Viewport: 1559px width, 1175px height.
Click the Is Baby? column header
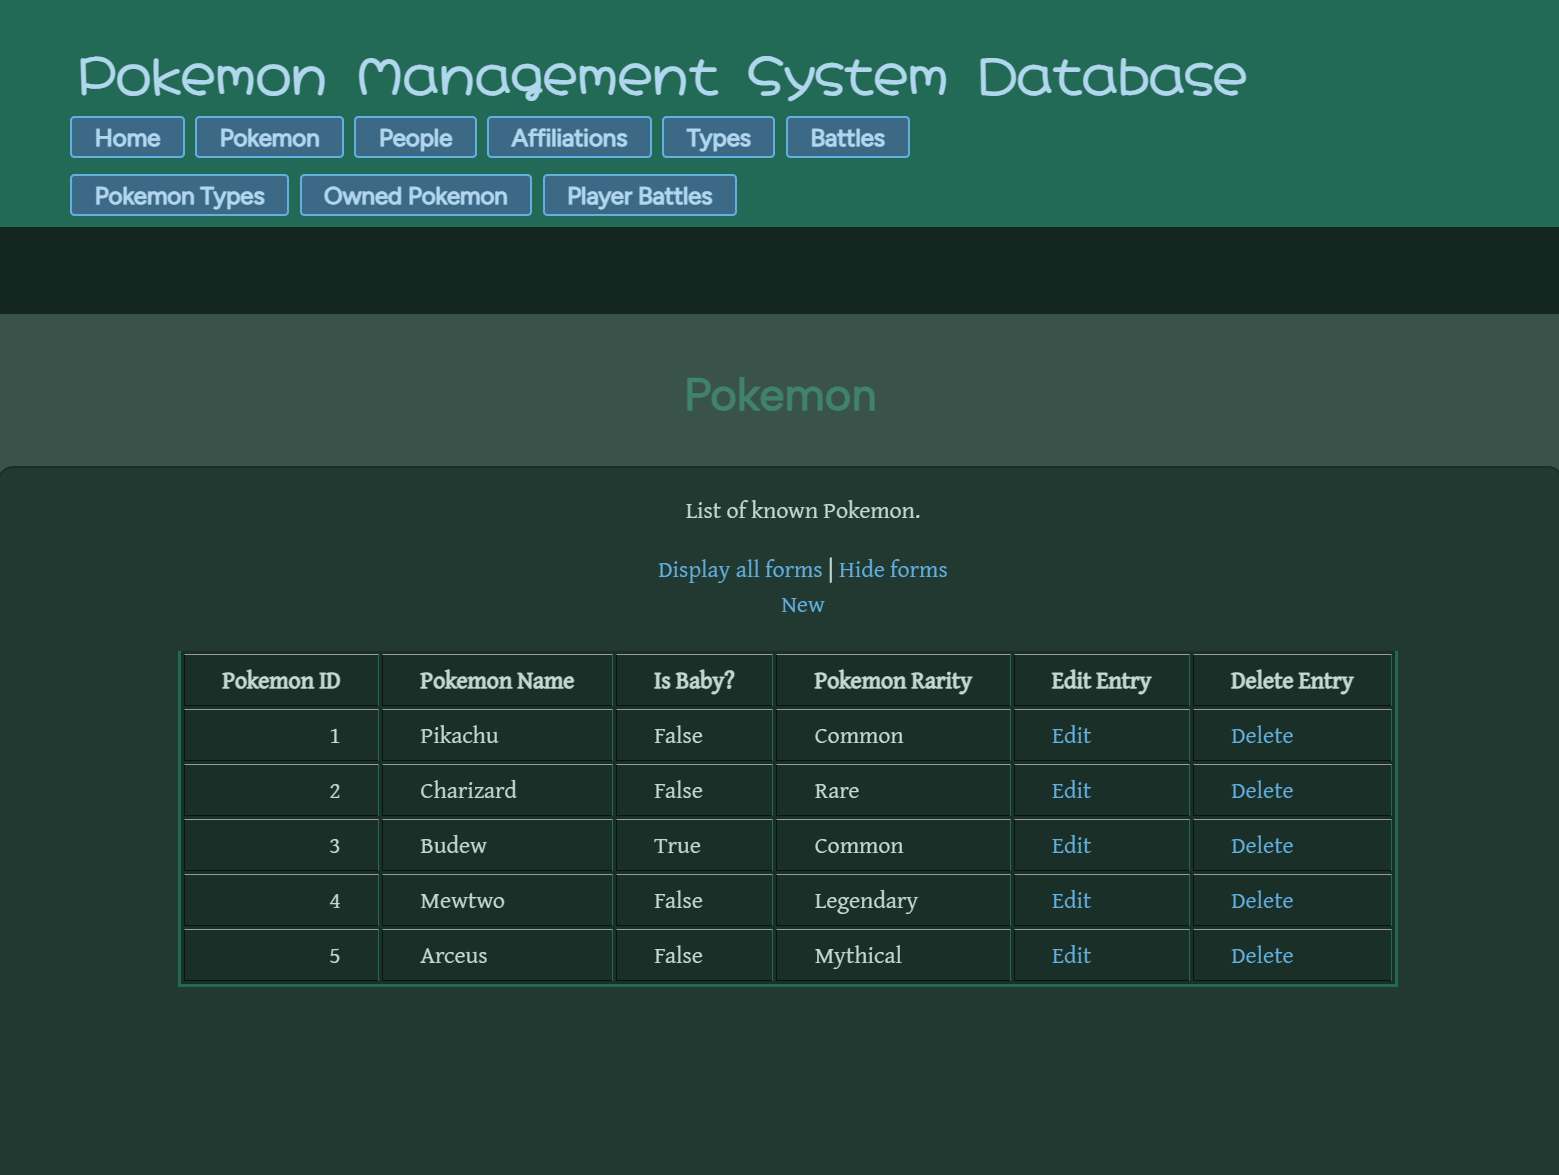click(694, 681)
